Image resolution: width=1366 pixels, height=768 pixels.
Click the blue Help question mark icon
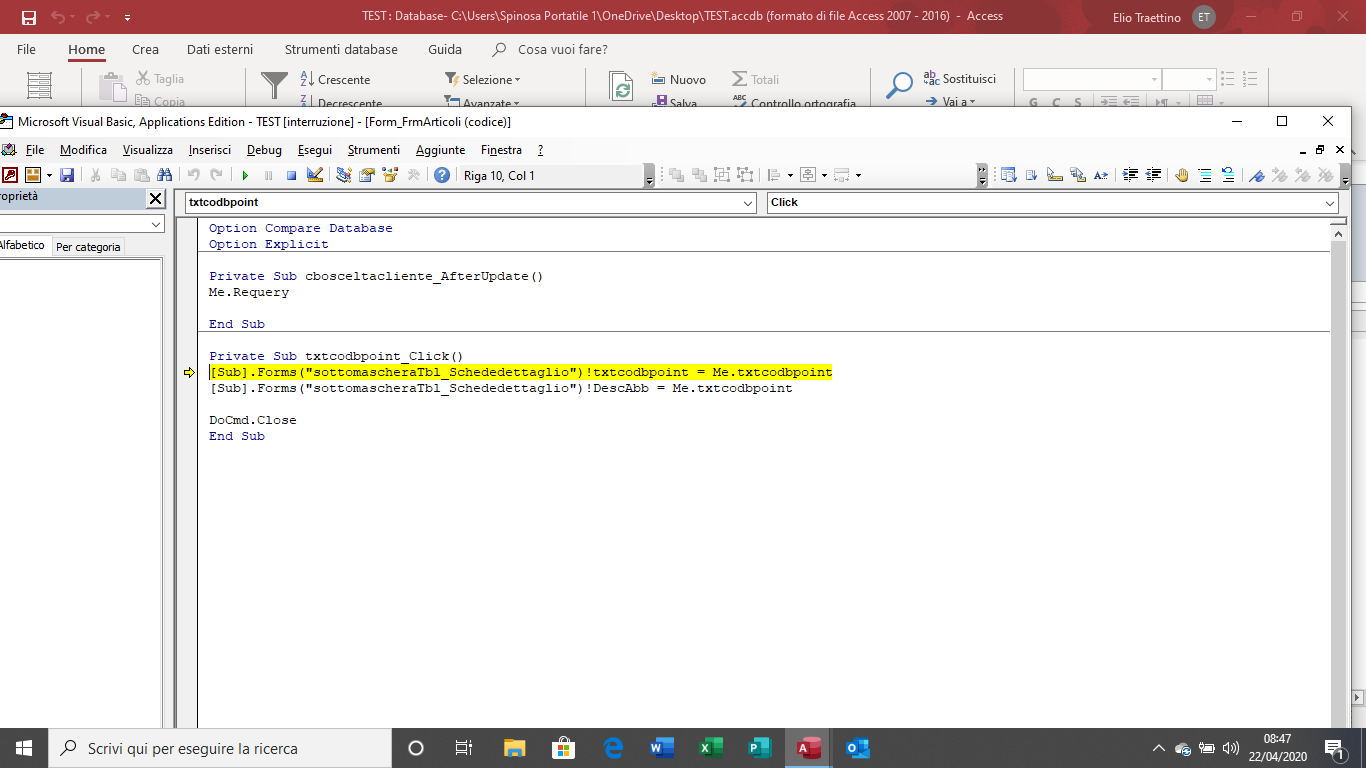441,175
